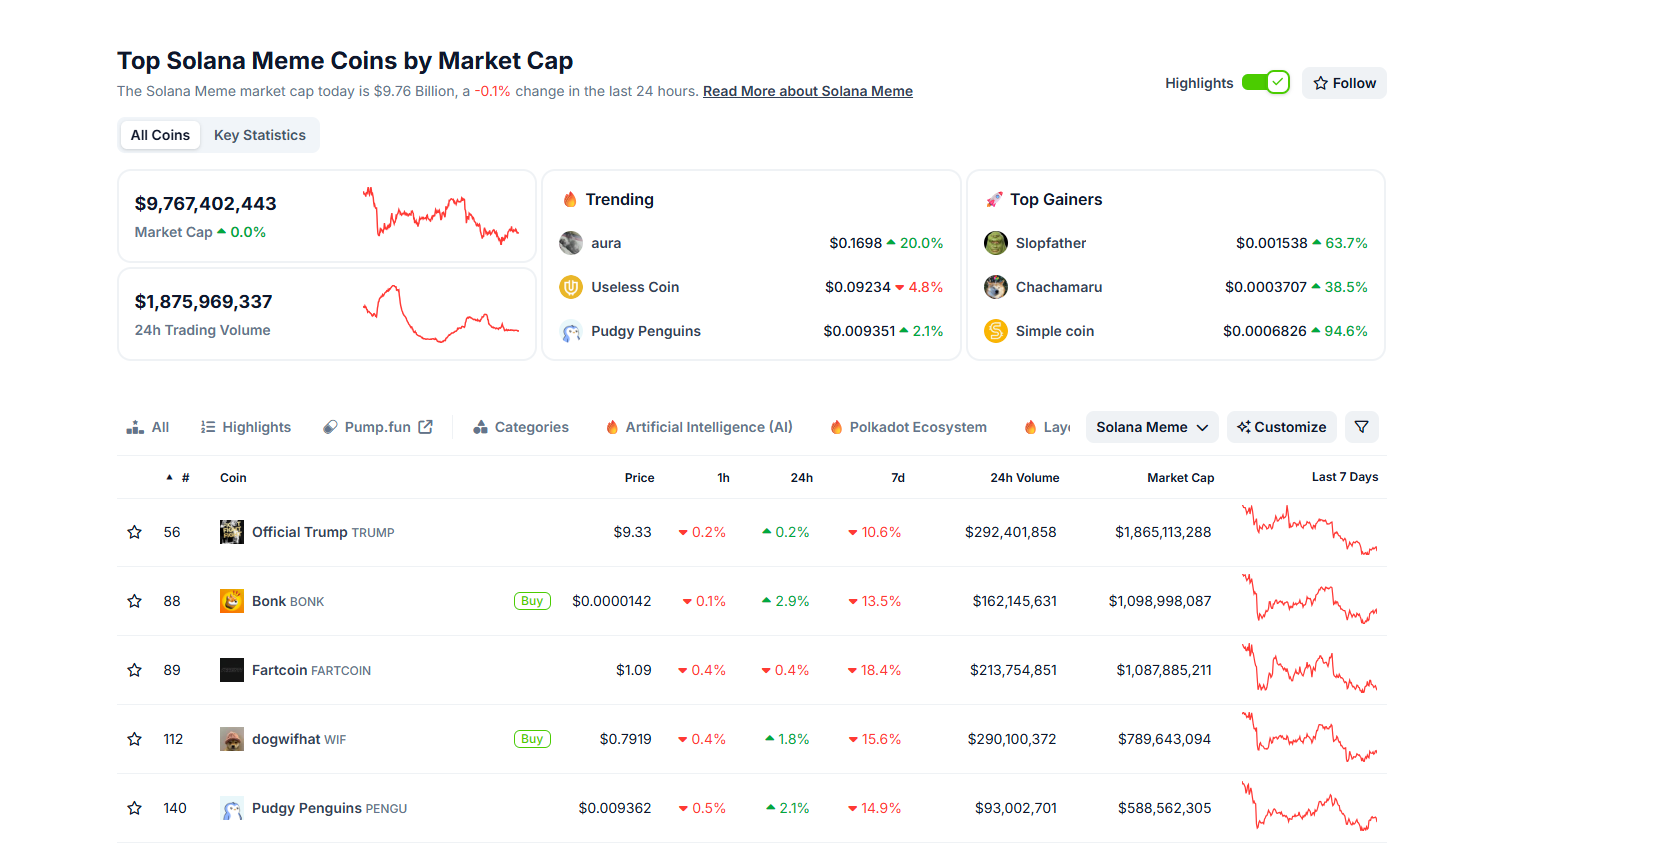
Task: Open the Customize table options
Action: coord(1282,427)
